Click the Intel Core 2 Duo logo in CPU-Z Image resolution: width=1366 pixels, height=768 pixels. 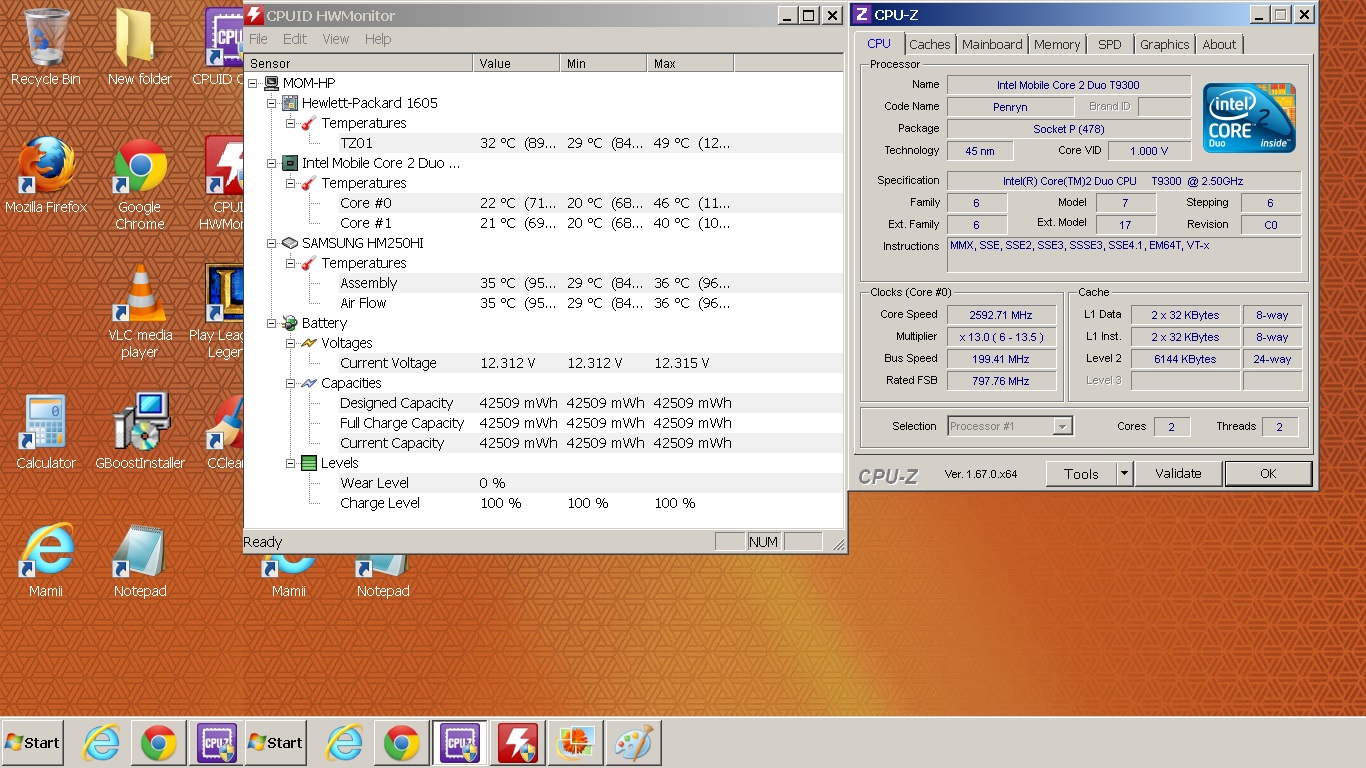[x=1249, y=117]
